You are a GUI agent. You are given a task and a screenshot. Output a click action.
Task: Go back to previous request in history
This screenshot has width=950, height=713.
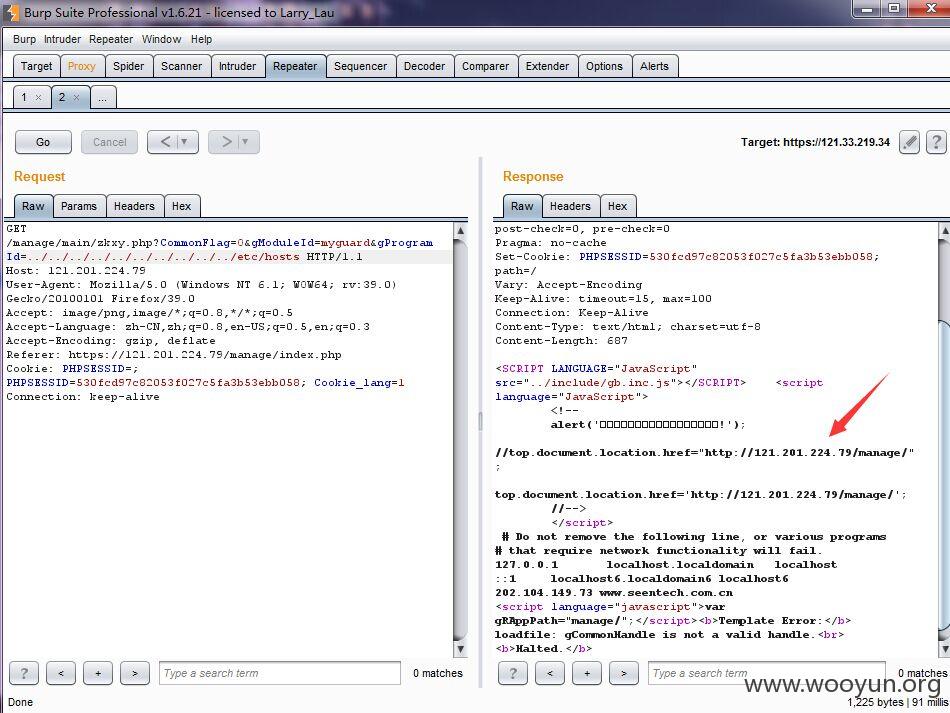pyautogui.click(x=164, y=142)
